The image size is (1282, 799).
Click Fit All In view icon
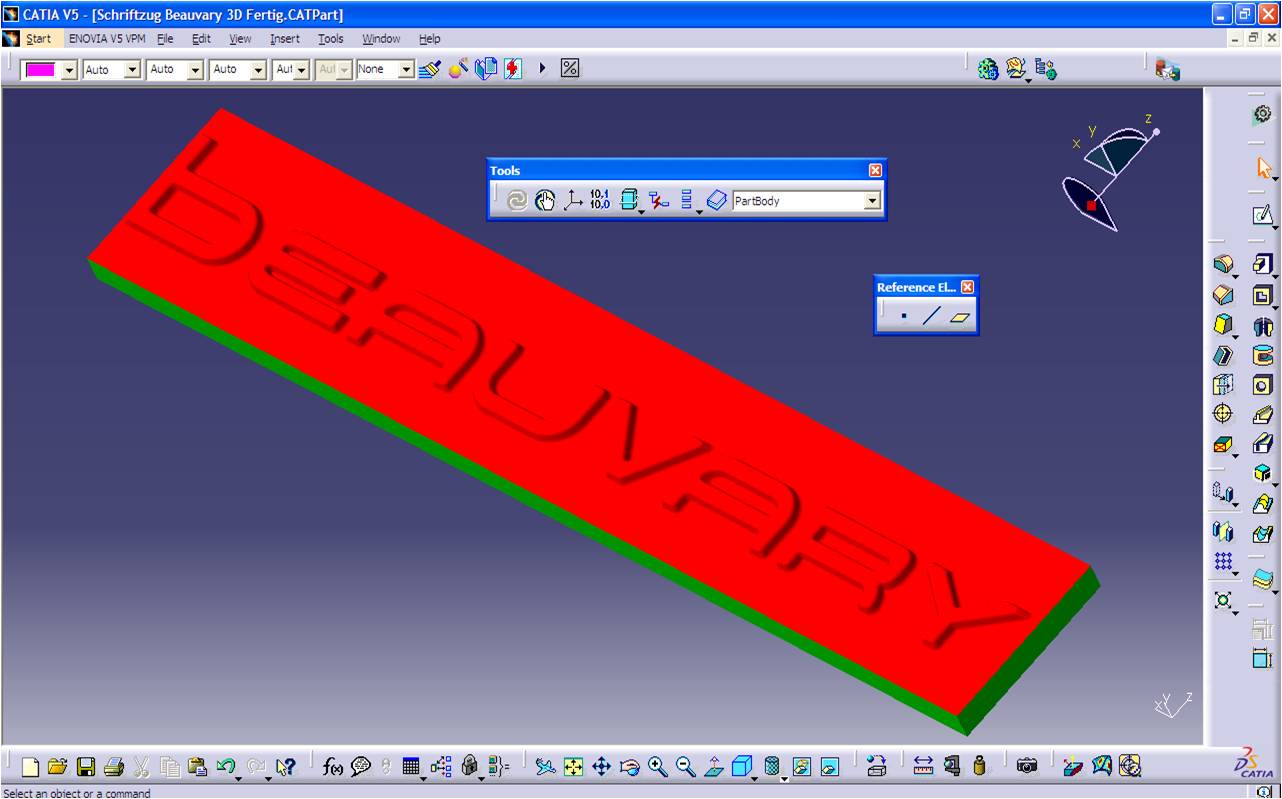pyautogui.click(x=573, y=767)
